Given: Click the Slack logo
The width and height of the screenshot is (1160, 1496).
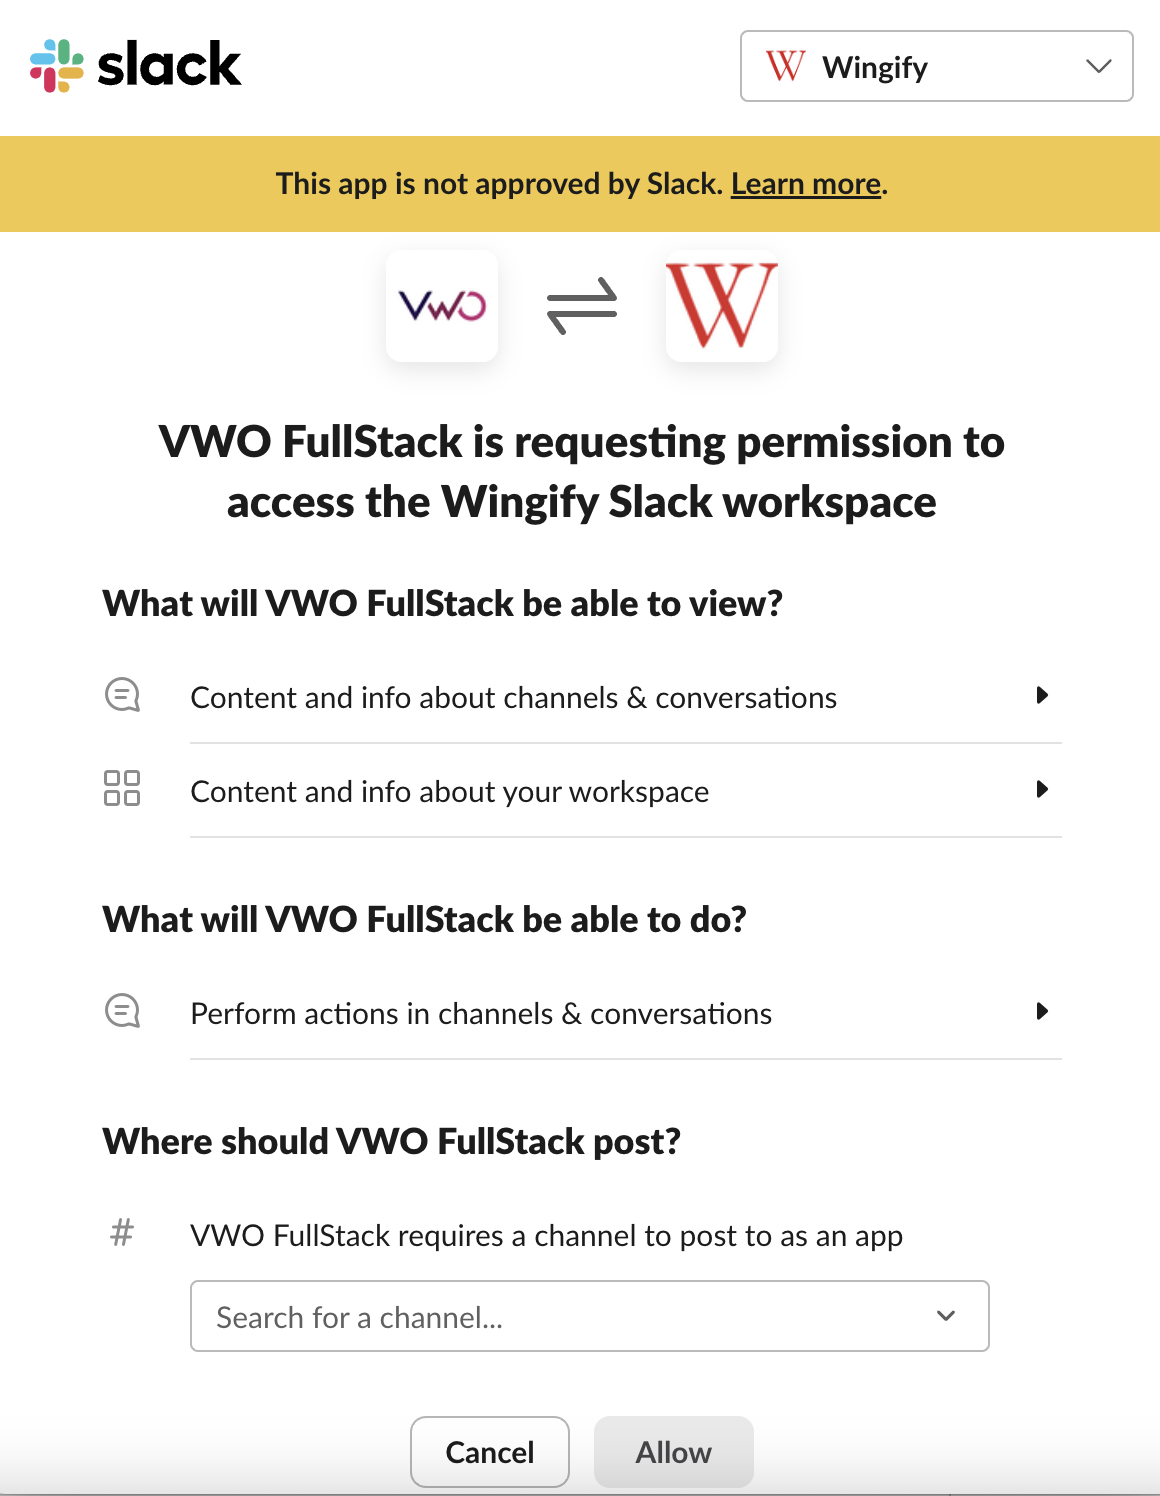Looking at the screenshot, I should [x=136, y=65].
